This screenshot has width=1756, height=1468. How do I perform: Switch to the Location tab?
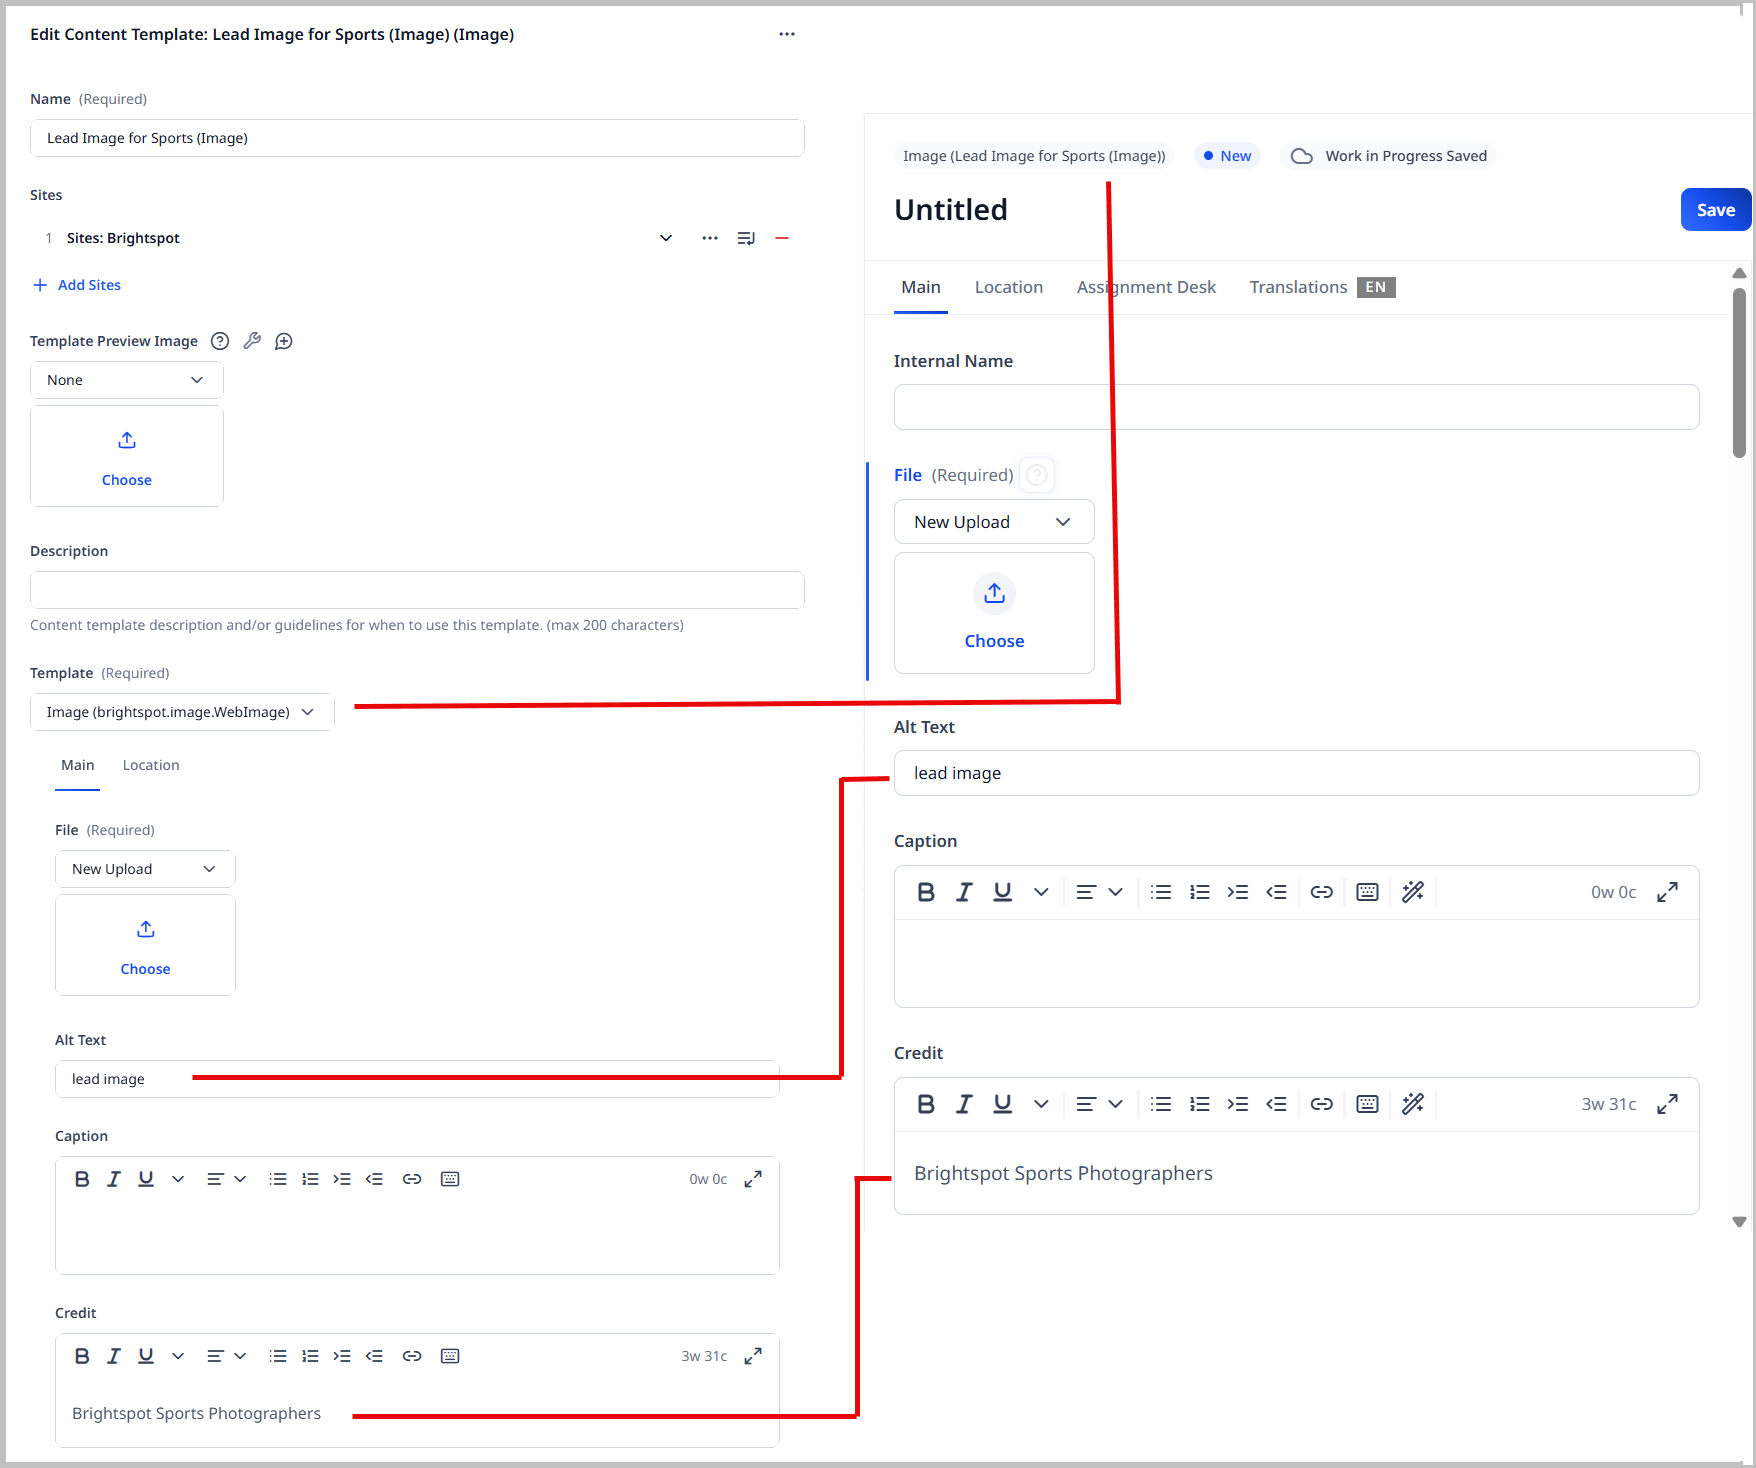(1008, 287)
